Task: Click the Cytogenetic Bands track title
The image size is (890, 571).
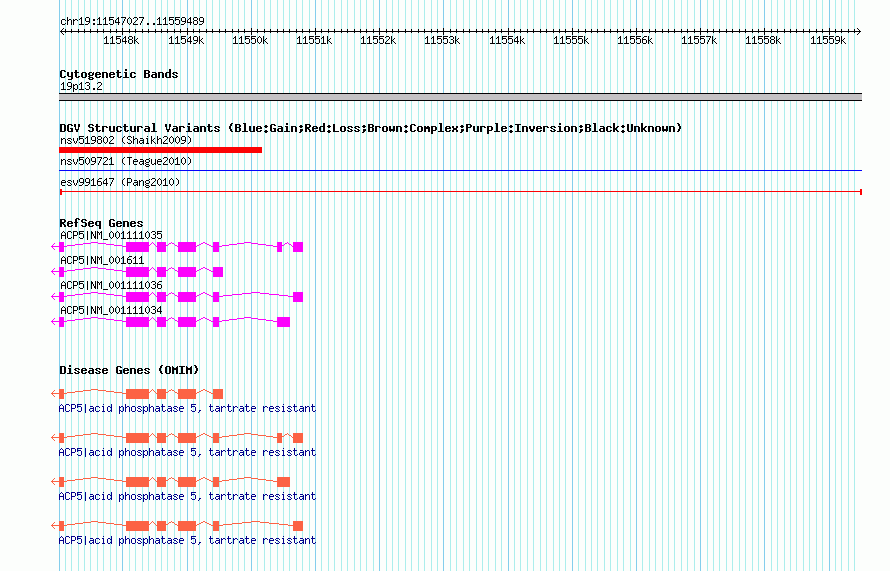Action: coord(119,74)
